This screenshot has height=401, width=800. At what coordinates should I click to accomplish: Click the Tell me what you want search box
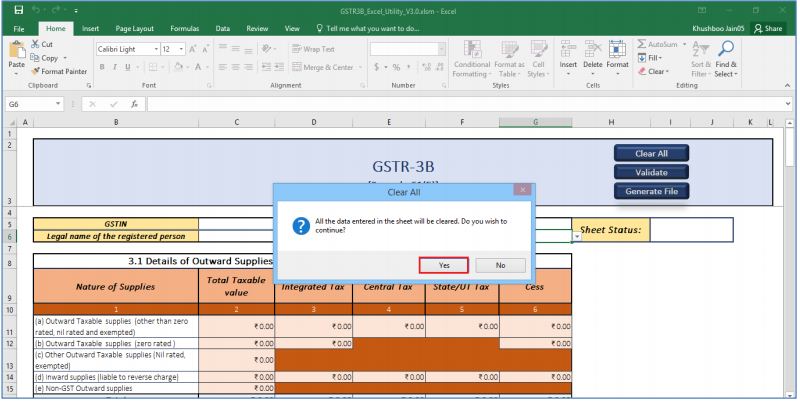pyautogui.click(x=368, y=29)
